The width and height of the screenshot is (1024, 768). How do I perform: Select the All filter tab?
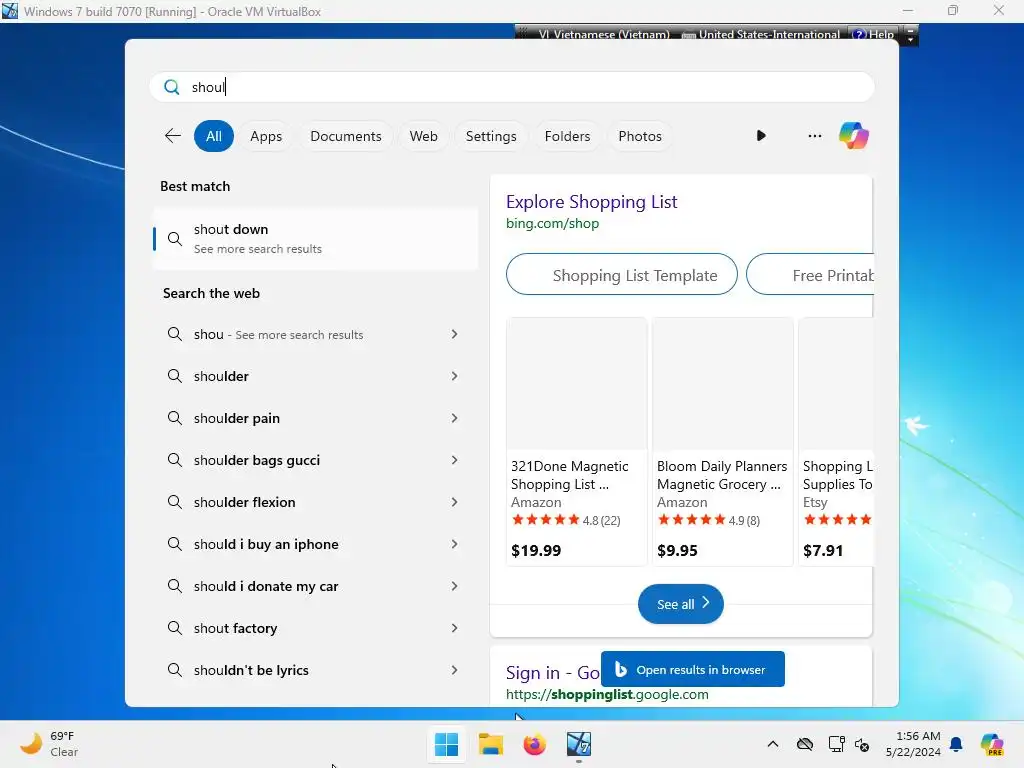[x=214, y=136]
